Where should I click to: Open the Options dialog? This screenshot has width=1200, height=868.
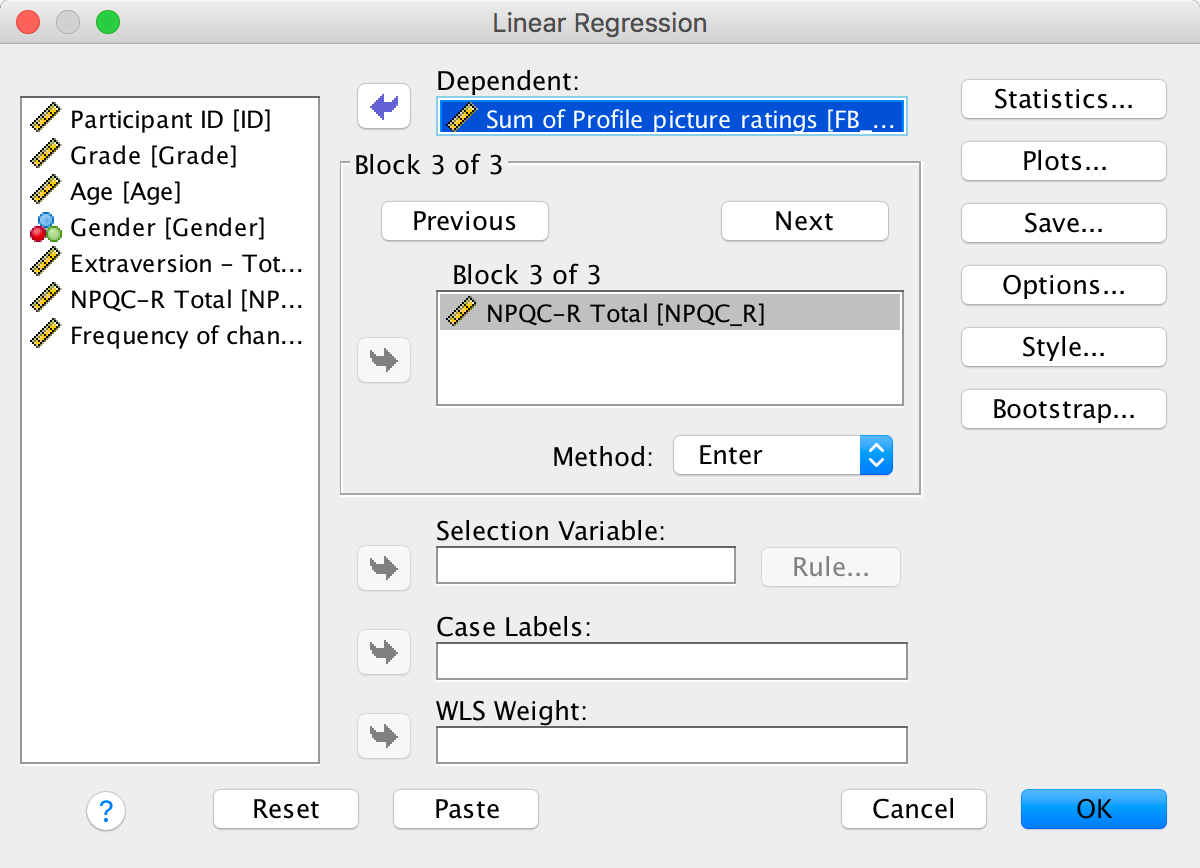1063,285
